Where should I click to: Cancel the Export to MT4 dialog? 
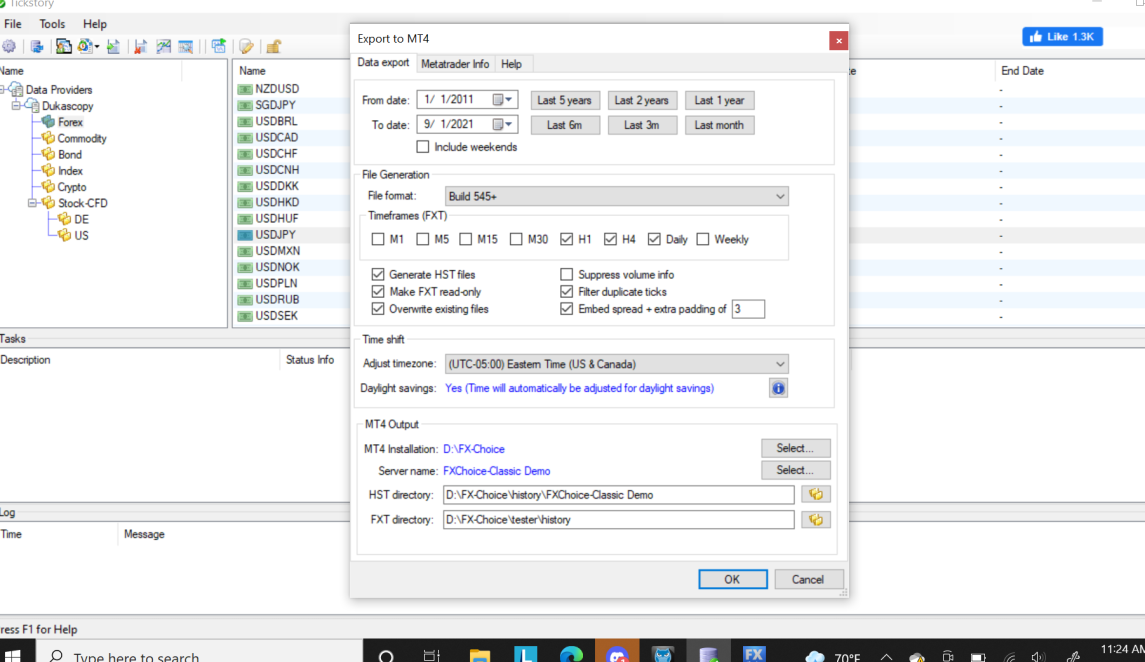[x=808, y=580]
